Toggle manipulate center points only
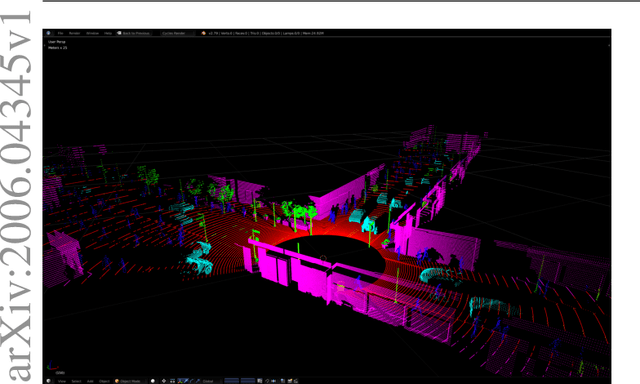 [x=172, y=381]
